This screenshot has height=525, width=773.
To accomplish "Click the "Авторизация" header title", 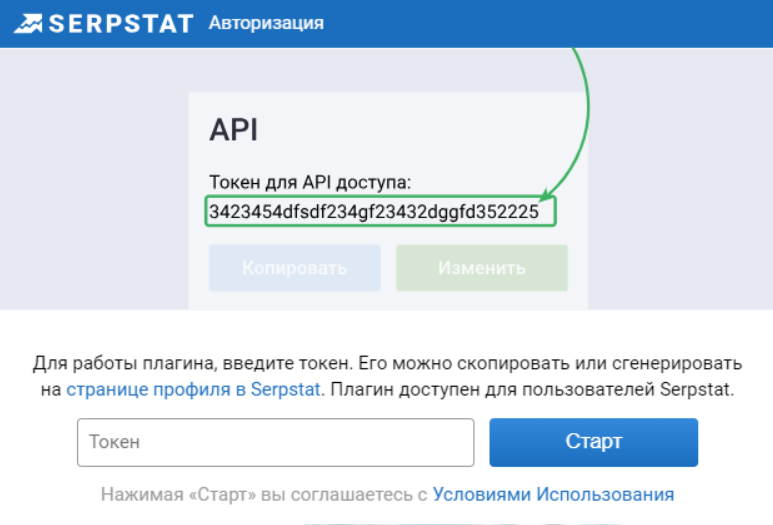I will coord(266,23).
